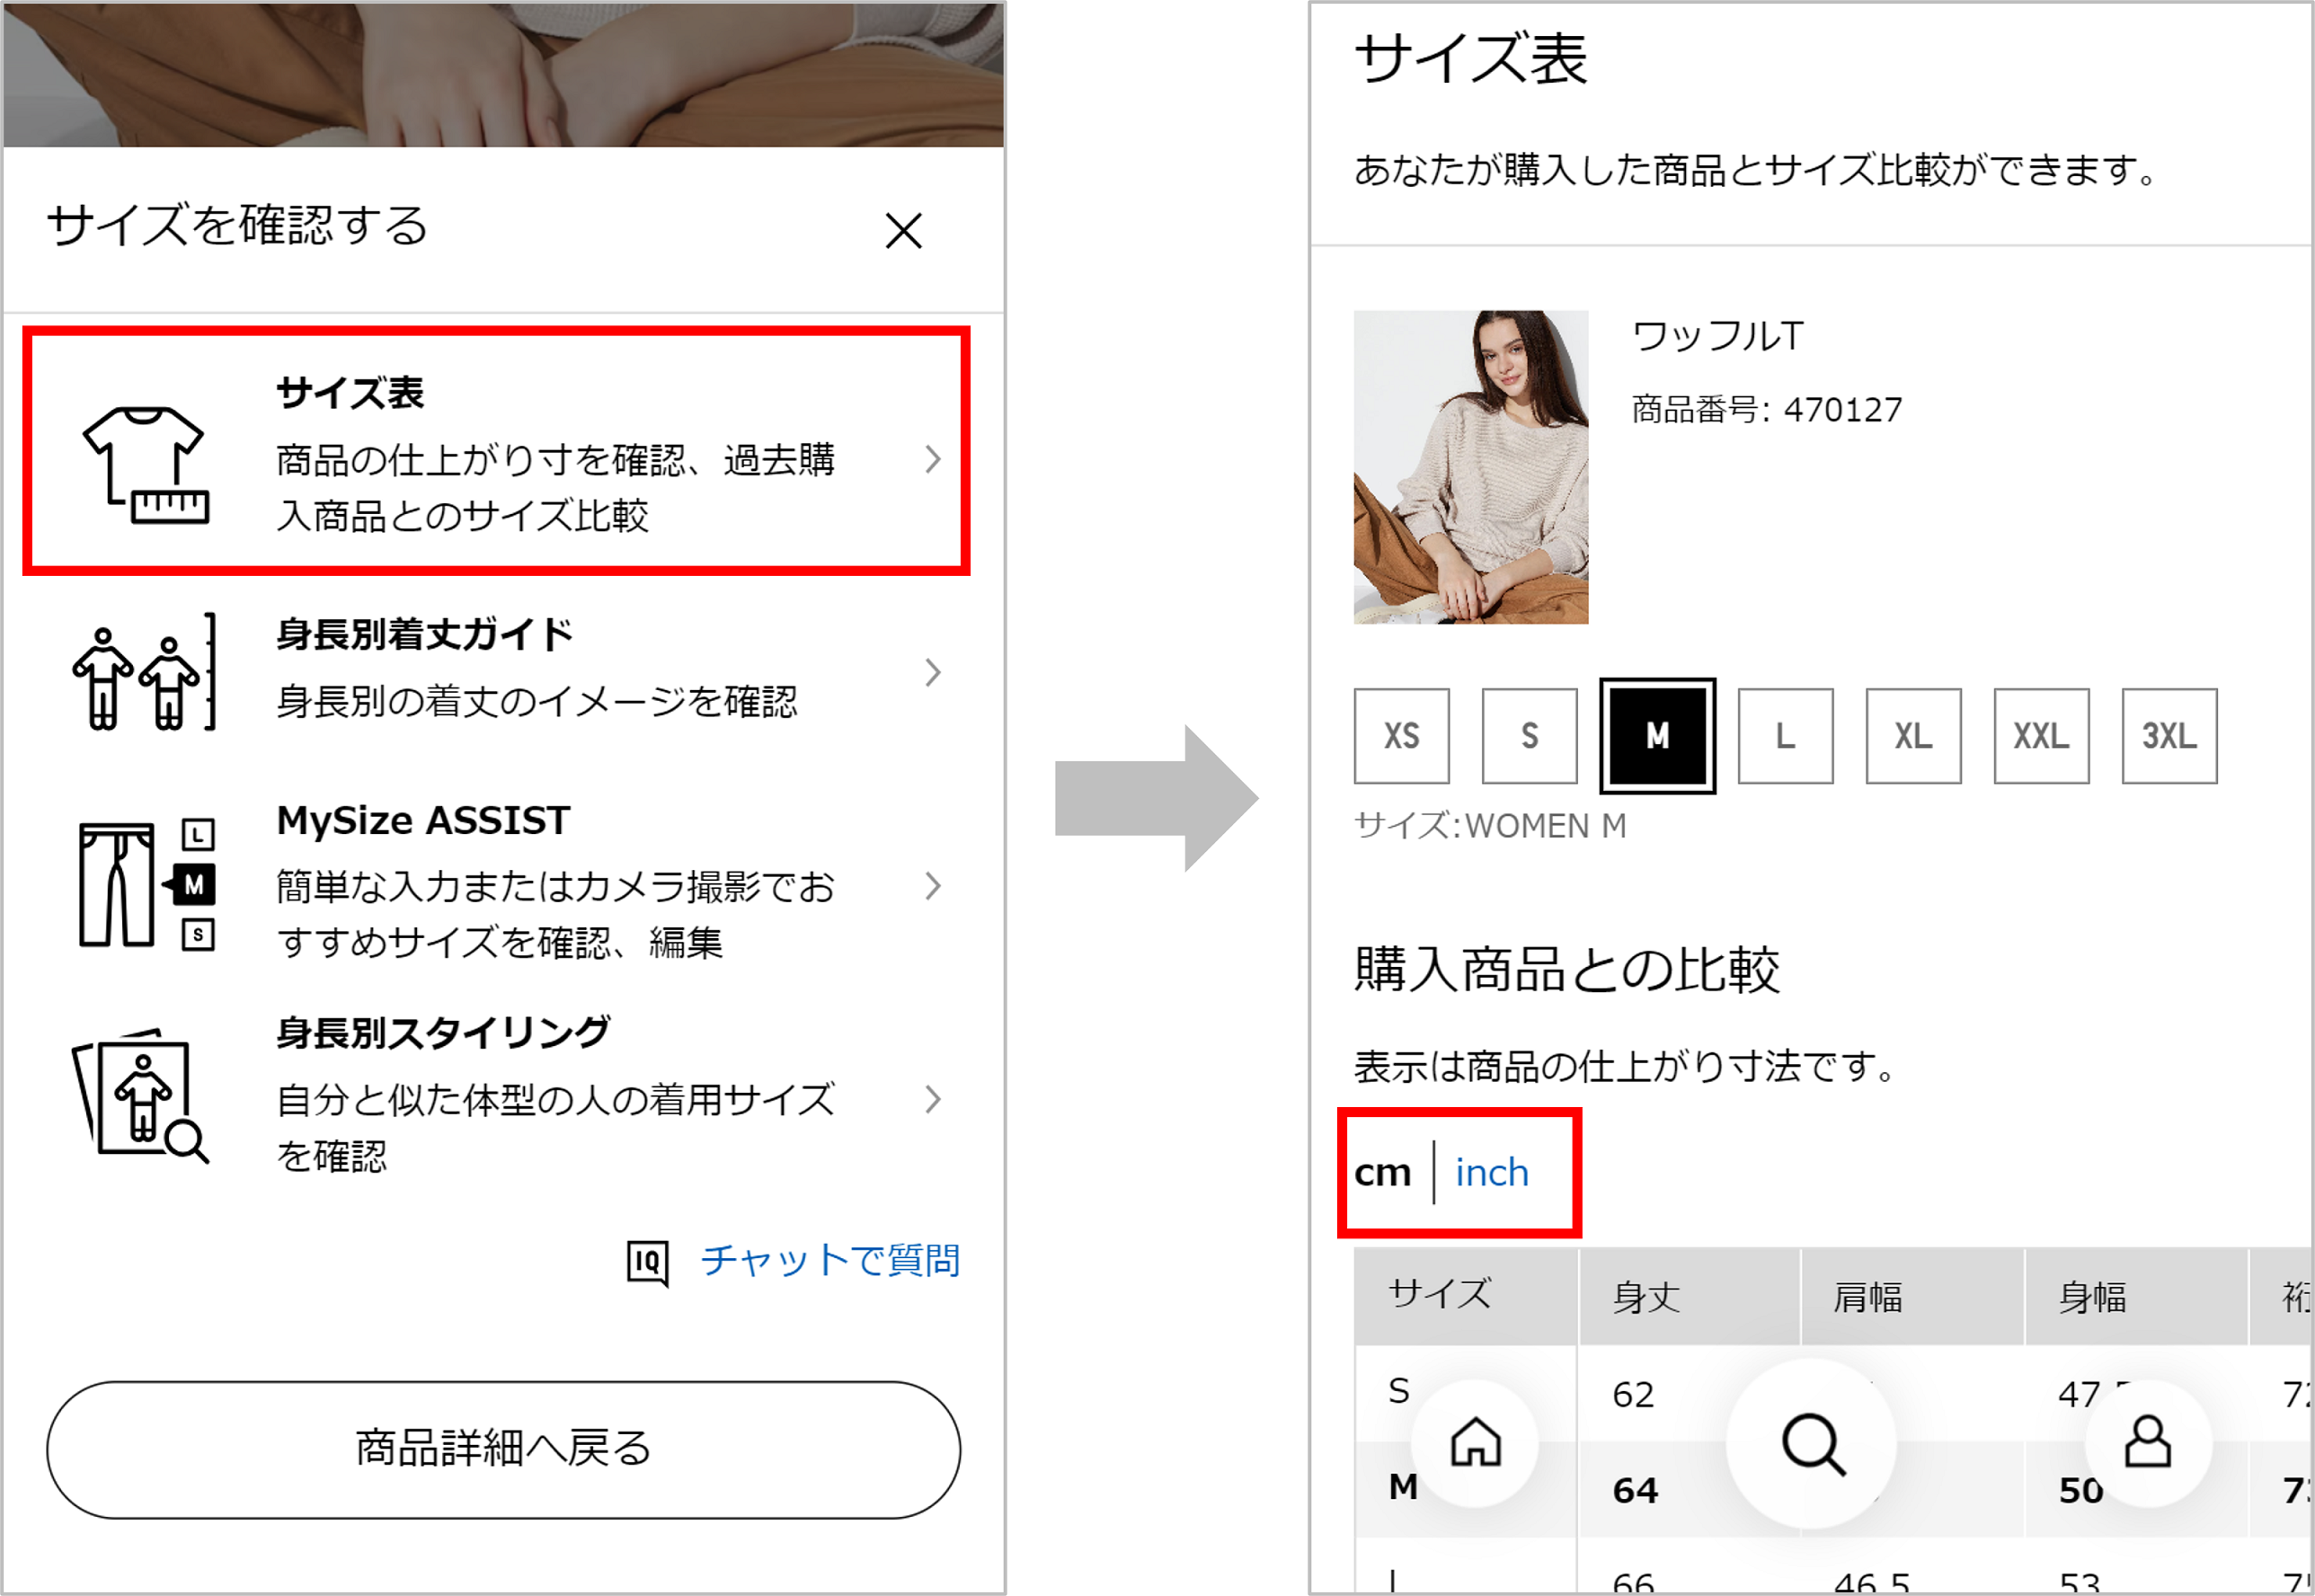Screen dimensions: 2315x1596
Task: Click the ワッフルT product name
Action: (x=1717, y=336)
